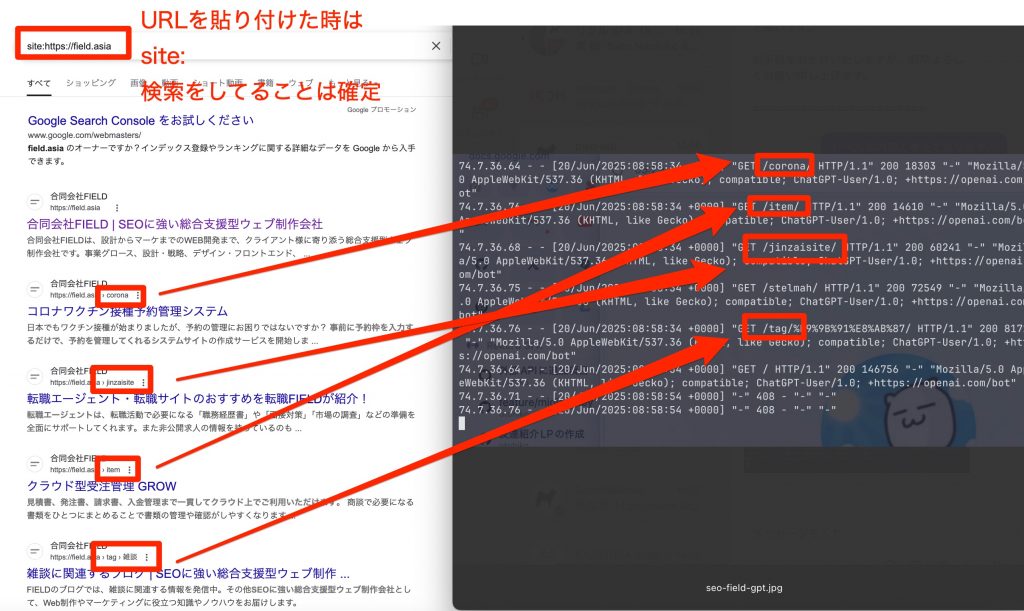The width and height of the screenshot is (1024, 611).
Task: Click the favicon beside the クラウド型受注管理 GROW result
Action: pos(35,463)
